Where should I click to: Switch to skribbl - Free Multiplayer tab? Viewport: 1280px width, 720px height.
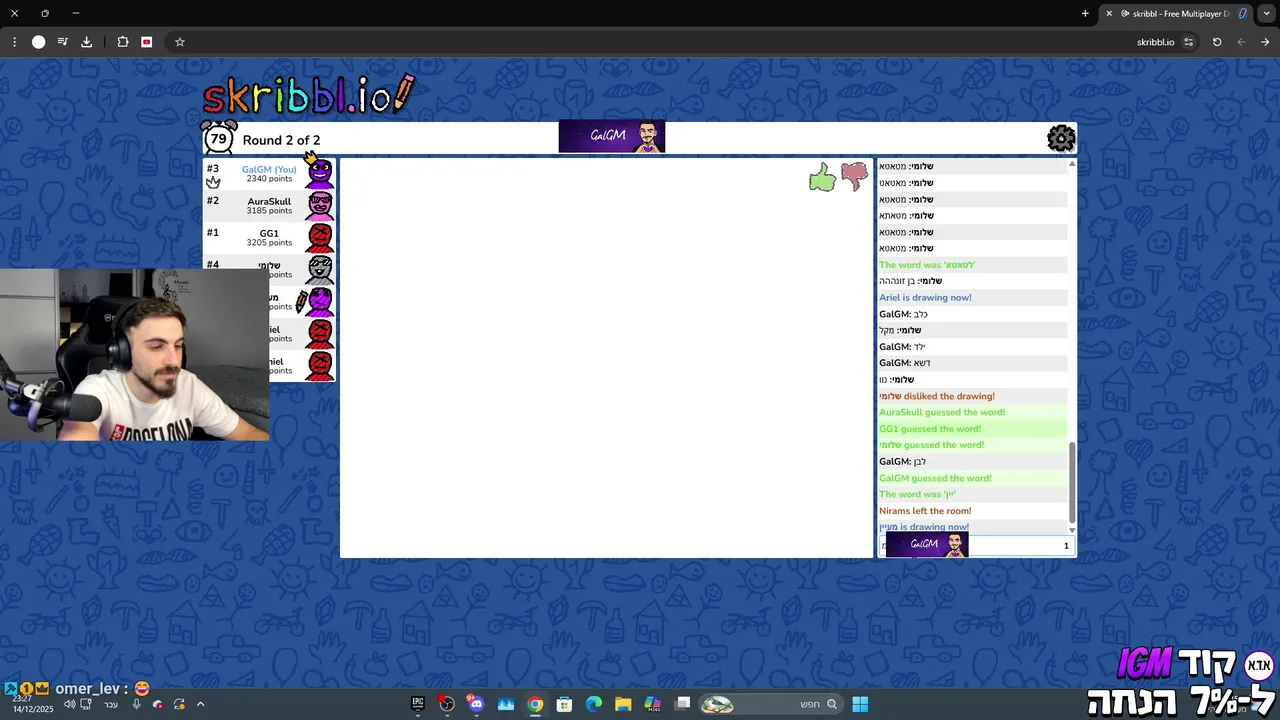tap(1176, 13)
